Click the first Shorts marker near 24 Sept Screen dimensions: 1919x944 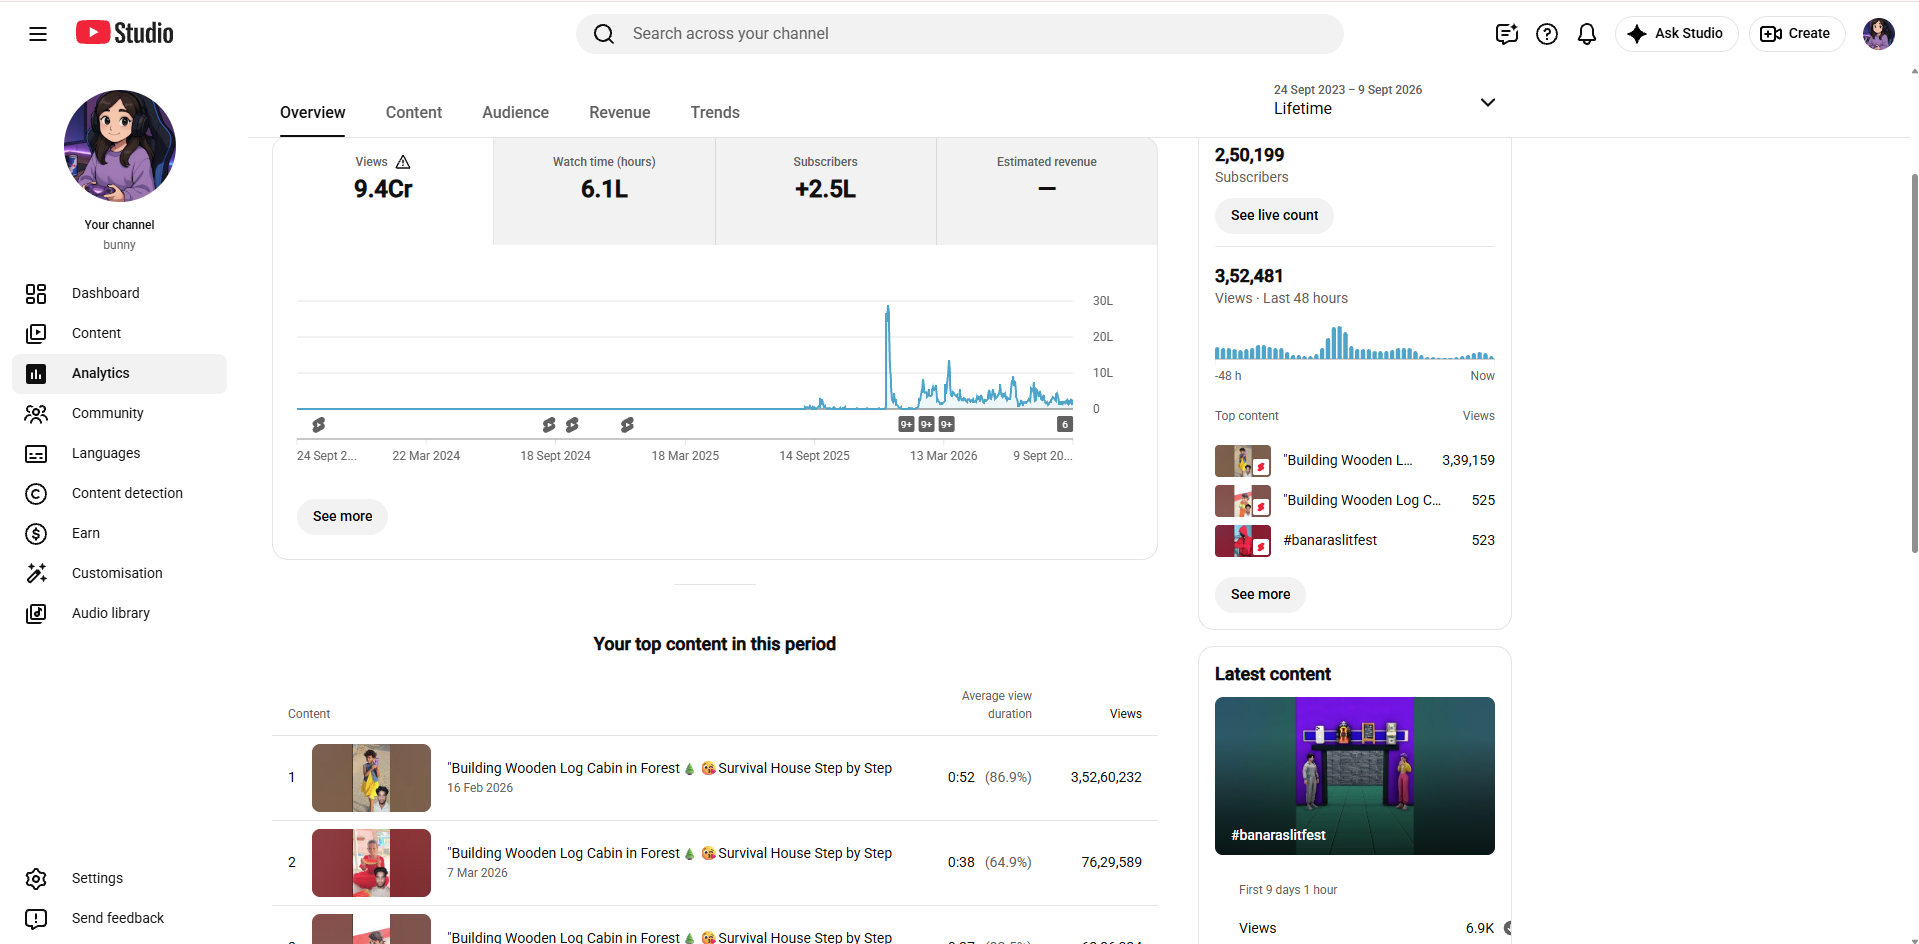318,425
